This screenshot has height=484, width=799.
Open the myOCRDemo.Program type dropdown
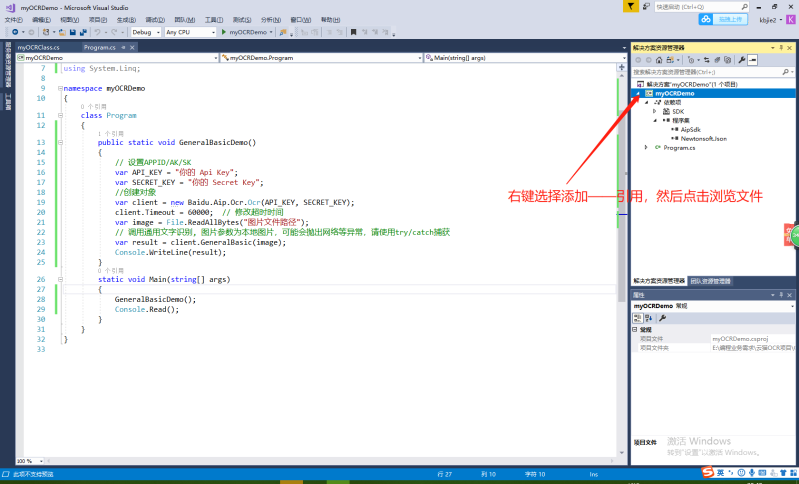[x=322, y=58]
